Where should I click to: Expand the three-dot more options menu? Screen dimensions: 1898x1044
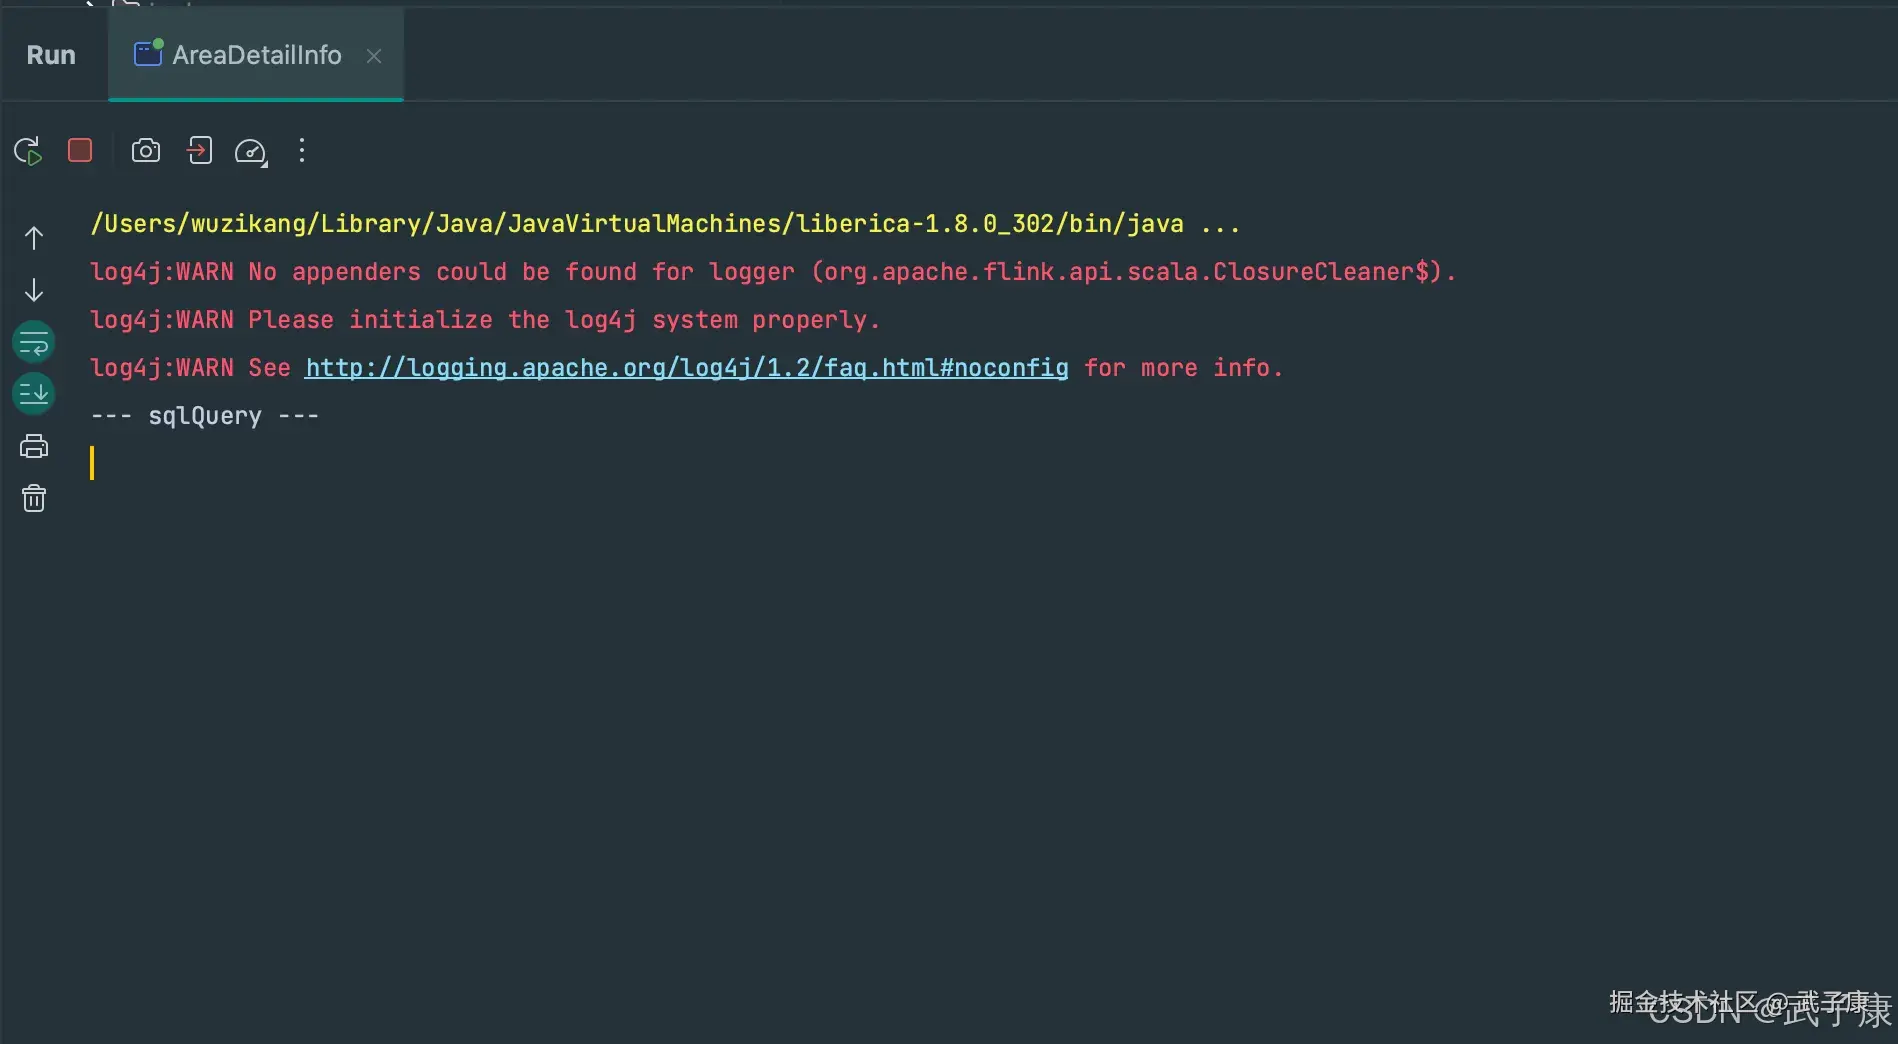301,151
